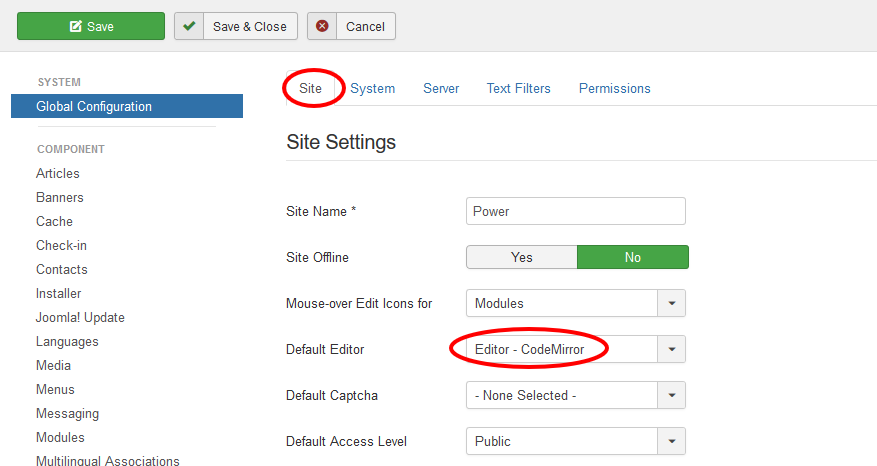Click the Site Name input field
877x466 pixels.
click(x=575, y=211)
